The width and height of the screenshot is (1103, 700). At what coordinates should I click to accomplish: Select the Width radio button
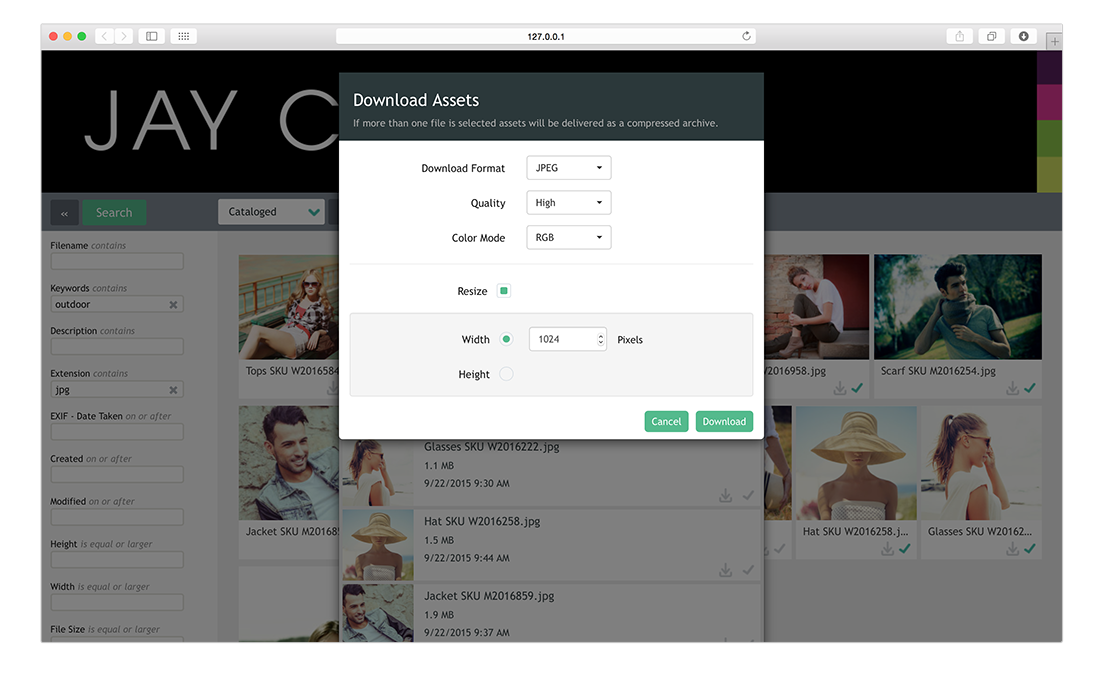(506, 339)
